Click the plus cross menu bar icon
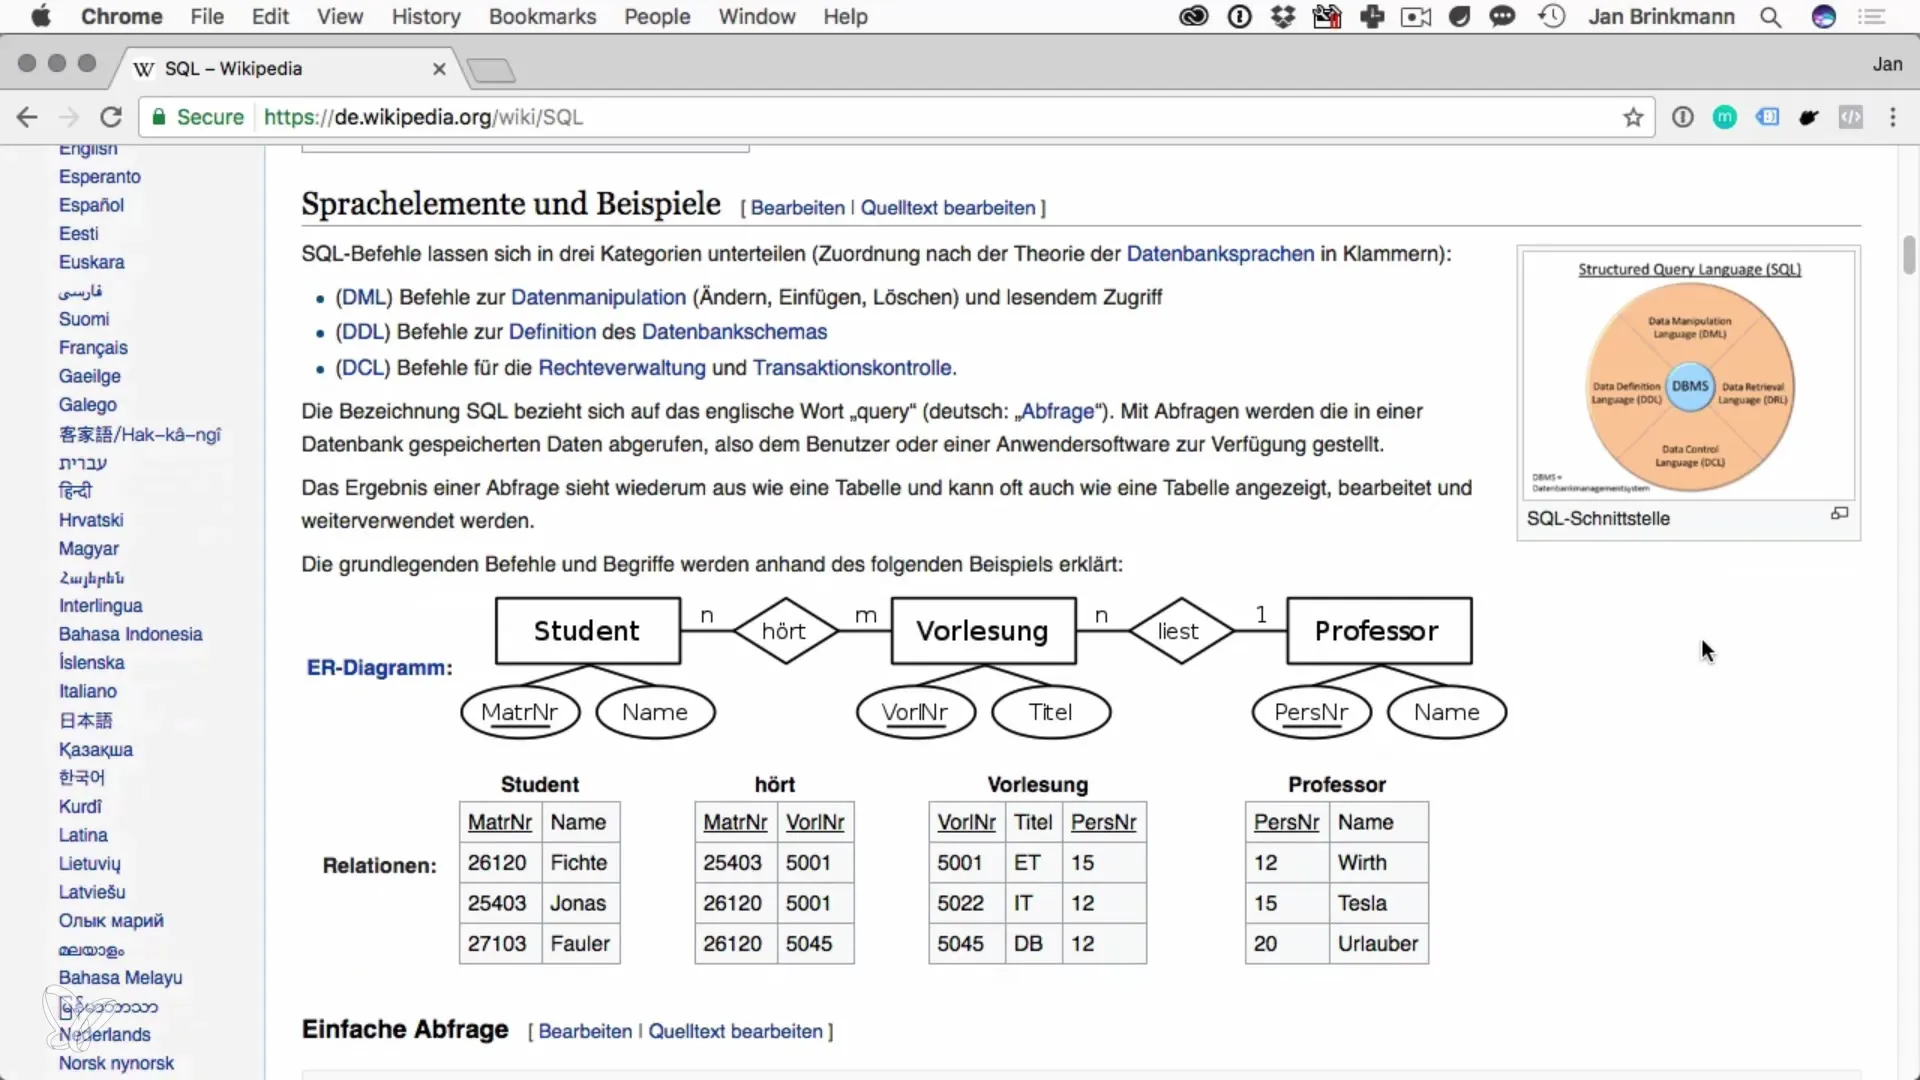Screen dimensions: 1920x1080 click(1372, 17)
